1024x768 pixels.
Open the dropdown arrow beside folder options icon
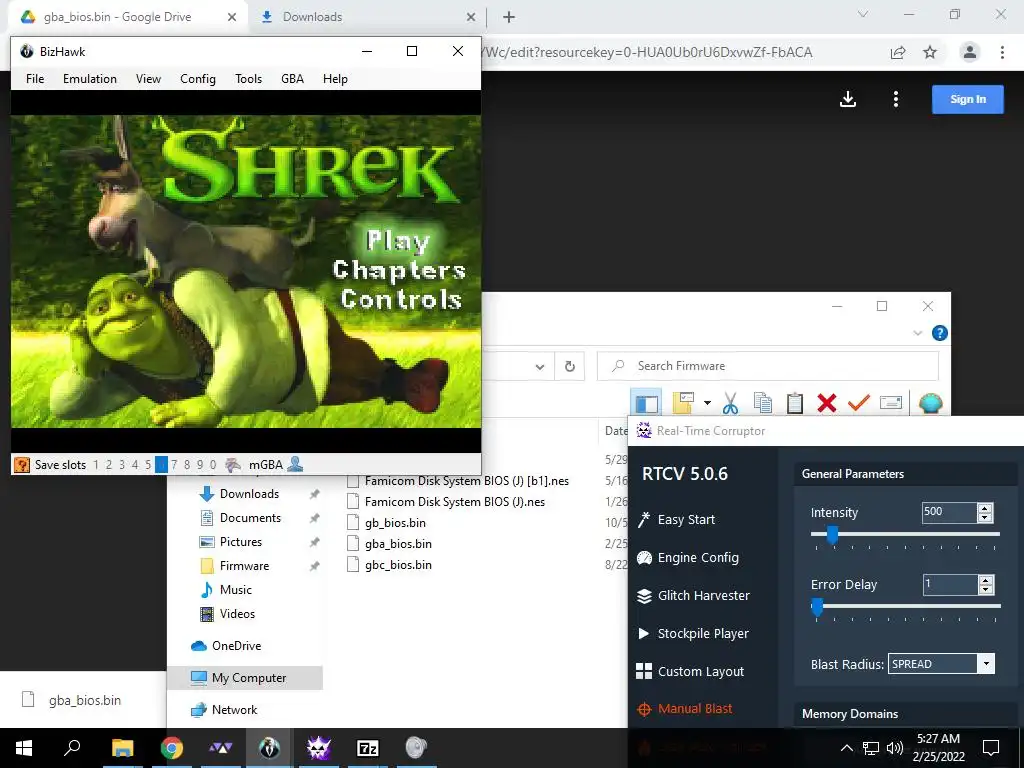[x=707, y=403]
